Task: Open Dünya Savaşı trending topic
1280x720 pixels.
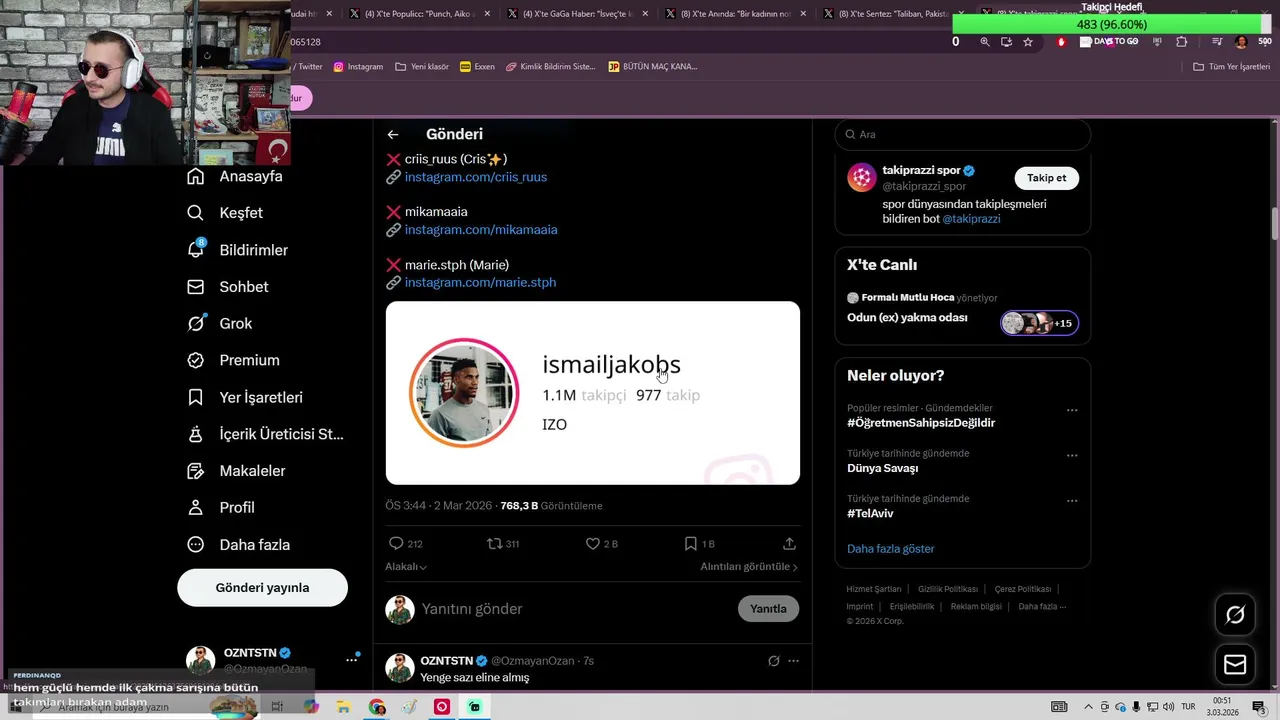Action: pyautogui.click(x=882, y=469)
